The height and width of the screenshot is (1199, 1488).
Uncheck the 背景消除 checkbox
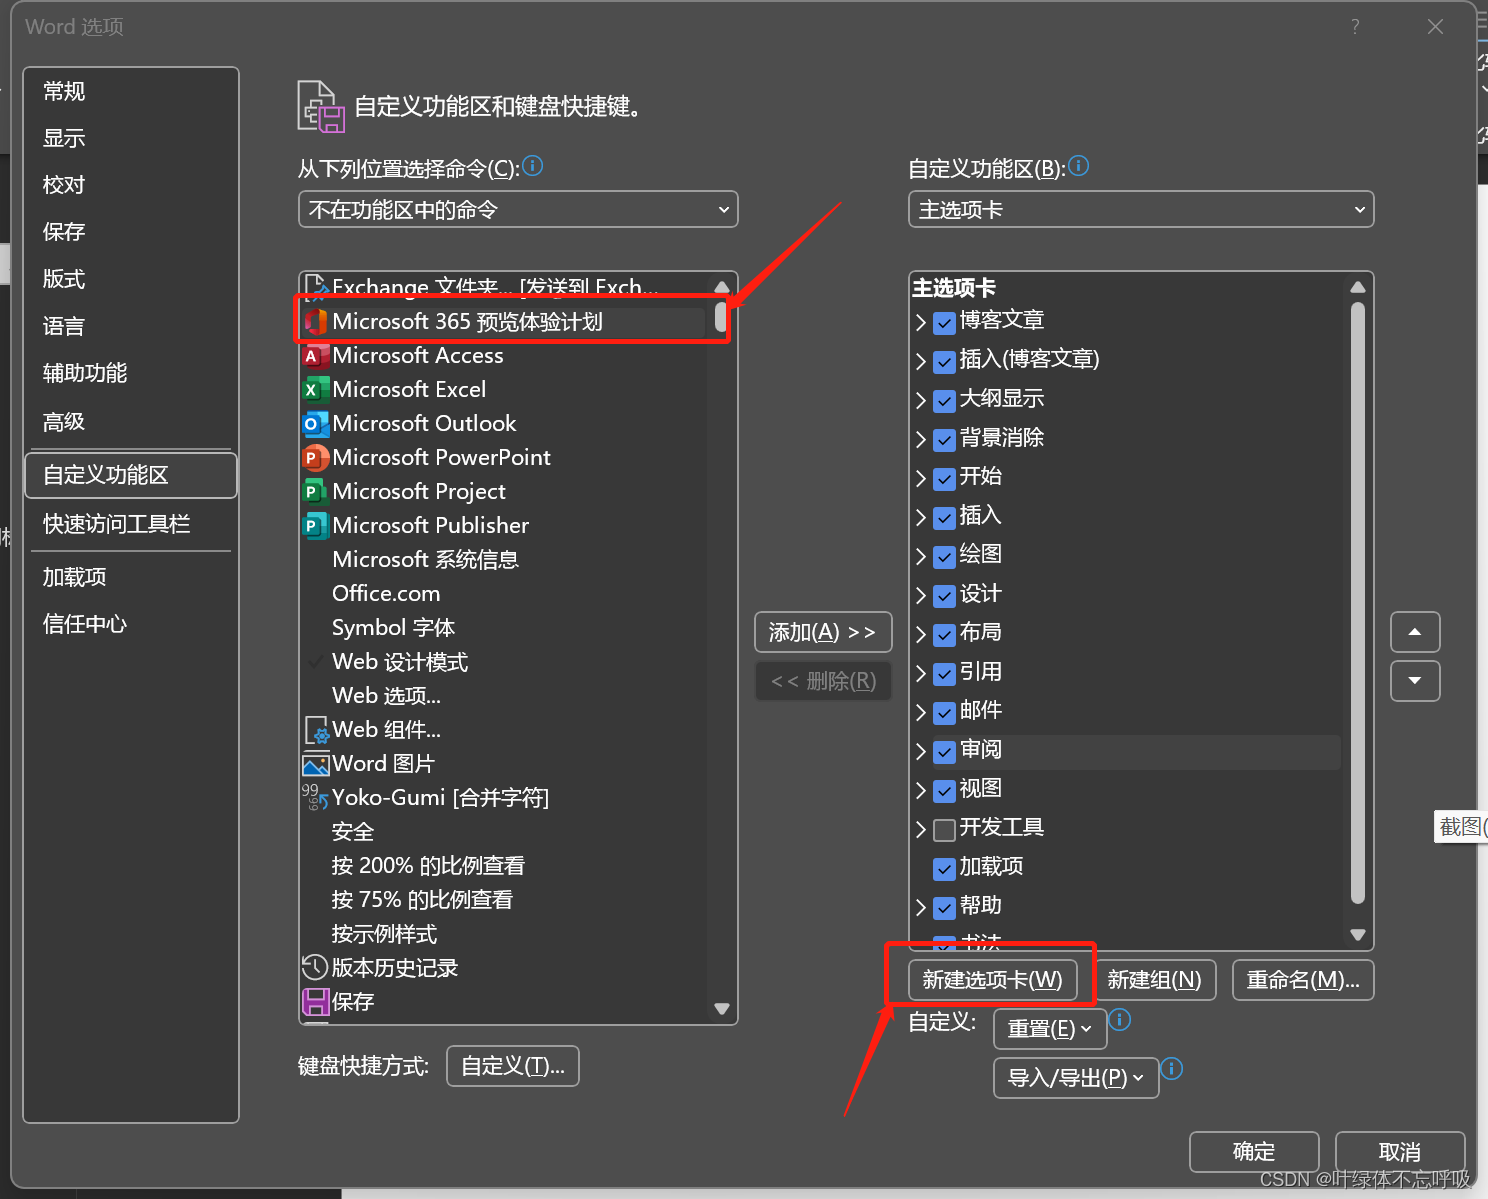(x=944, y=440)
